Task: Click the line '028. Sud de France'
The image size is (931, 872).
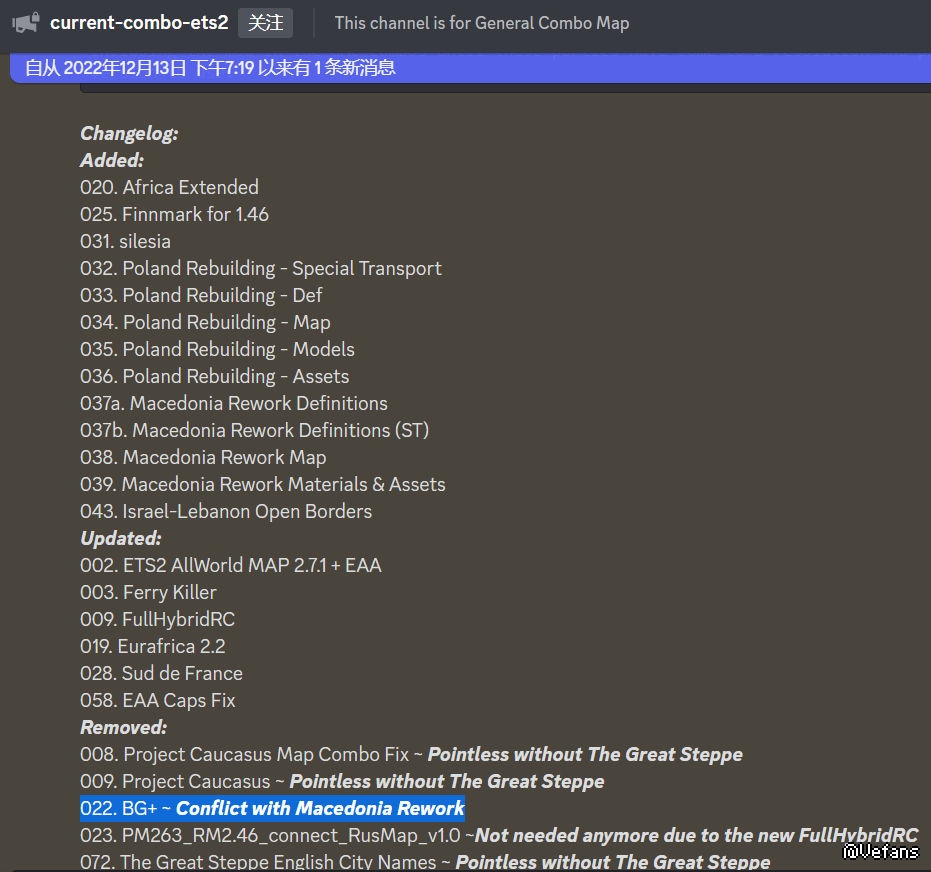Action: pos(162,673)
